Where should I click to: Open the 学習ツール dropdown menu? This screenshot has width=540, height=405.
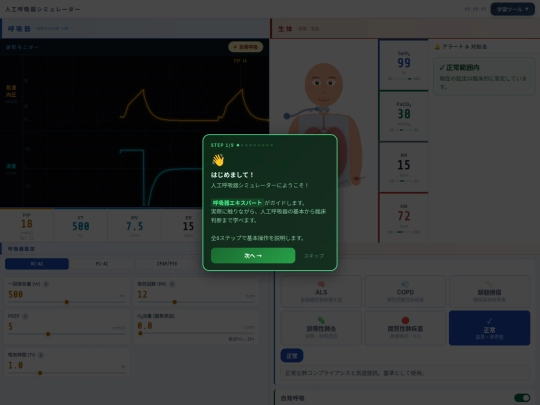(512, 9)
